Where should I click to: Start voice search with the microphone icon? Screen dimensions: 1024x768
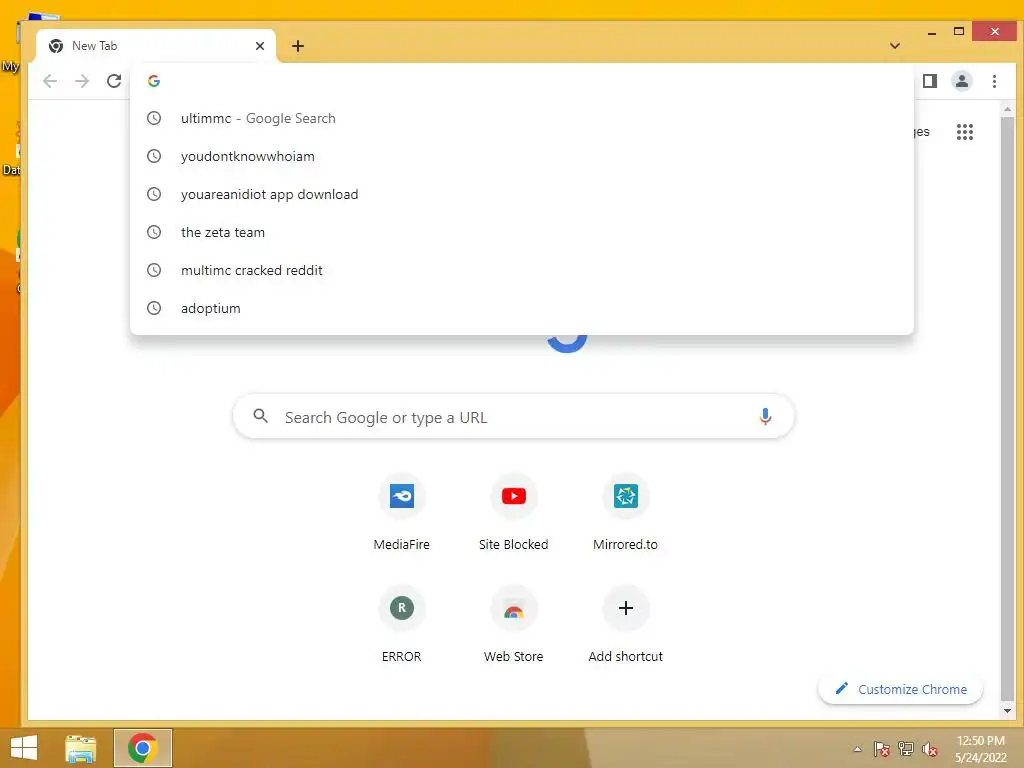click(x=765, y=417)
